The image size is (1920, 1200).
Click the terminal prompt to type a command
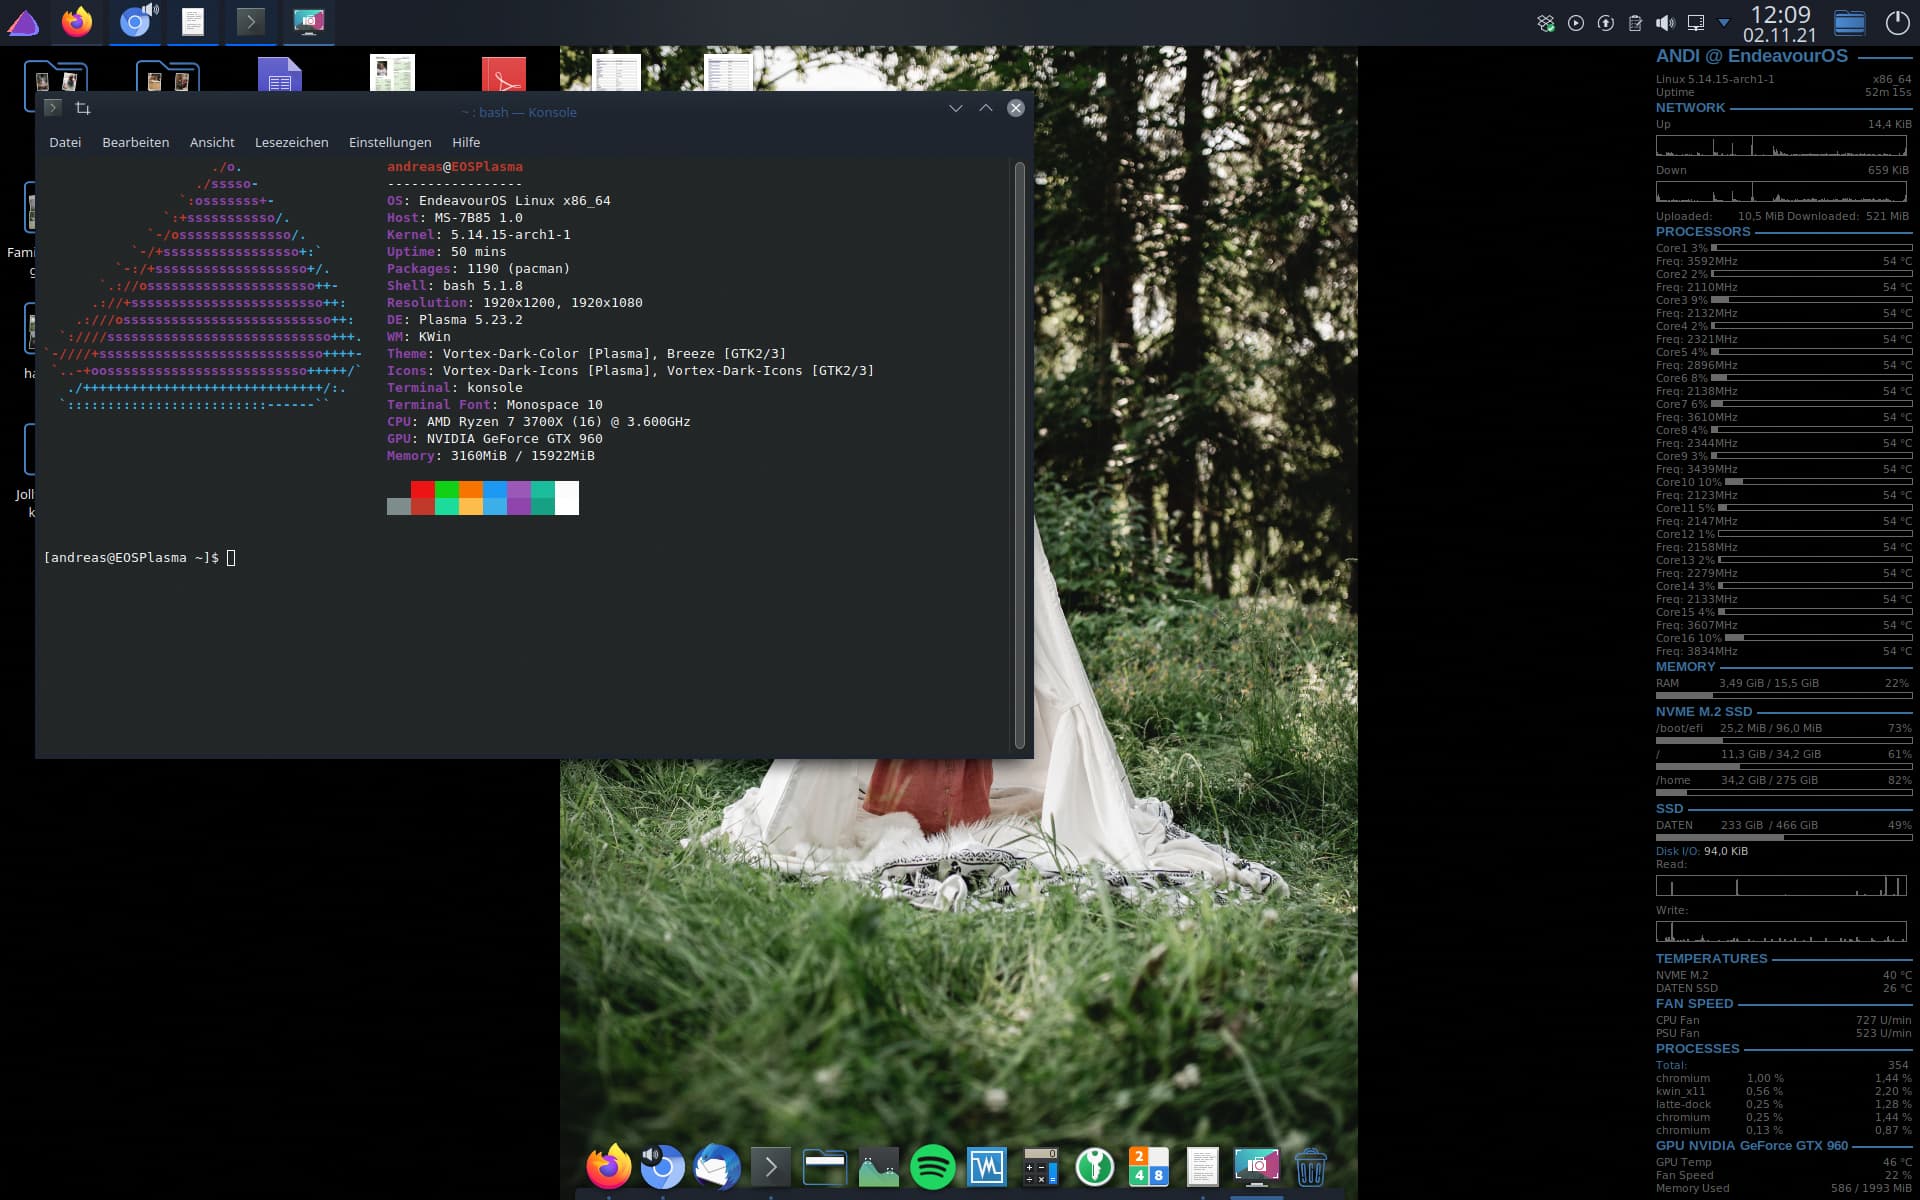[x=233, y=558]
